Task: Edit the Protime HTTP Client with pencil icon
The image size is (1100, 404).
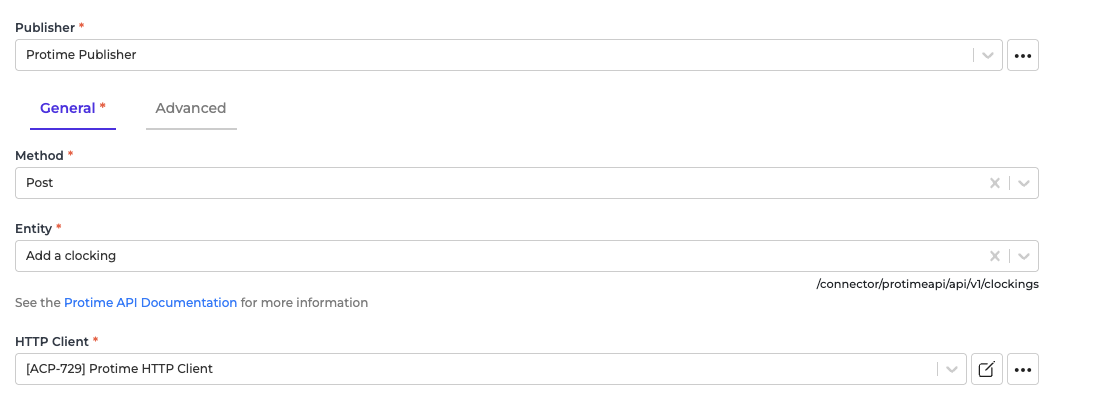Action: (986, 369)
